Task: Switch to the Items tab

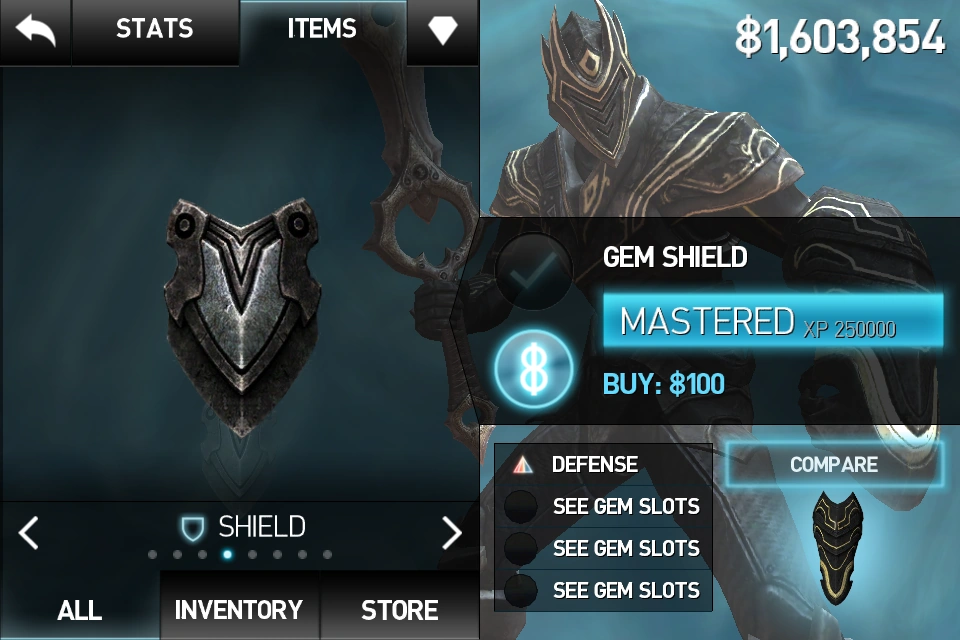Action: (323, 29)
